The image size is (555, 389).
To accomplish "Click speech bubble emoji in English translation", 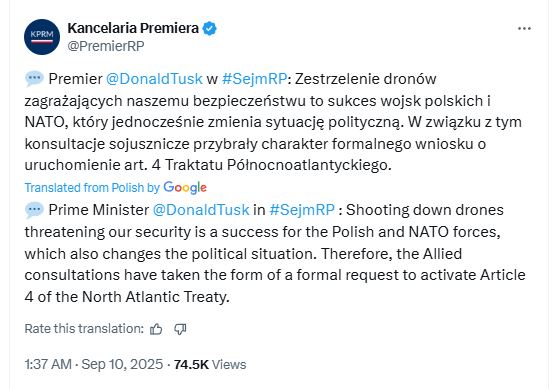I will point(34,210).
